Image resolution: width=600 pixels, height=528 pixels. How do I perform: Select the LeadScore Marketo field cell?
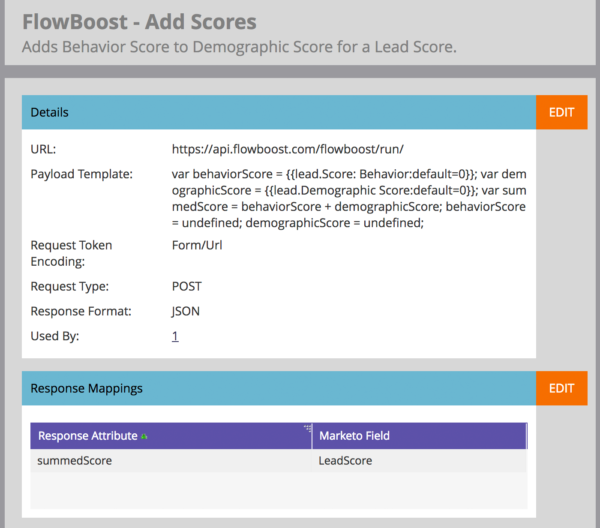point(420,460)
